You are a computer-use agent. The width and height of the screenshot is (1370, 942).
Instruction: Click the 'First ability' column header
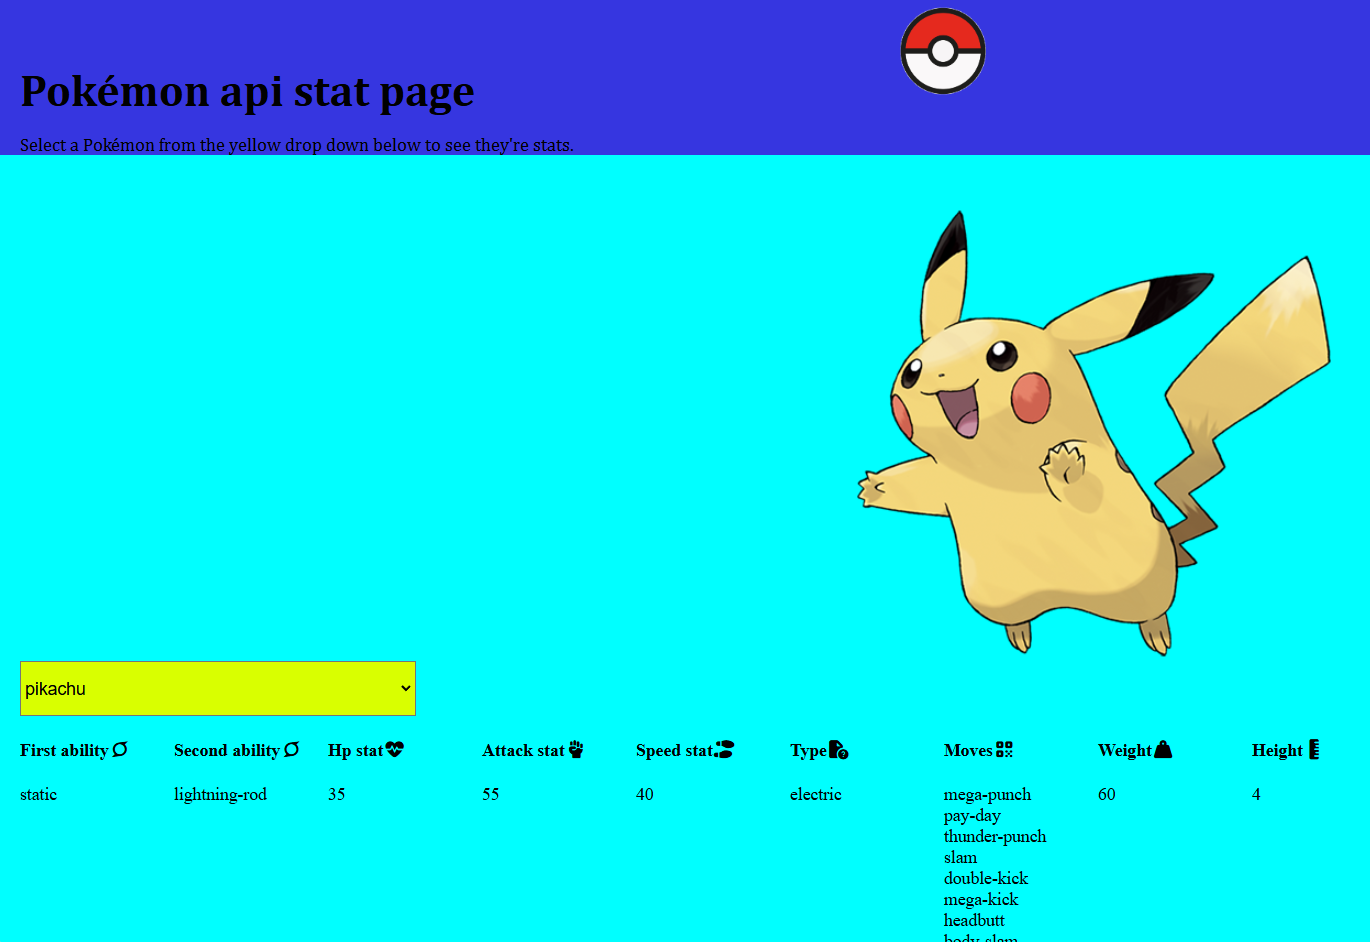pos(64,750)
